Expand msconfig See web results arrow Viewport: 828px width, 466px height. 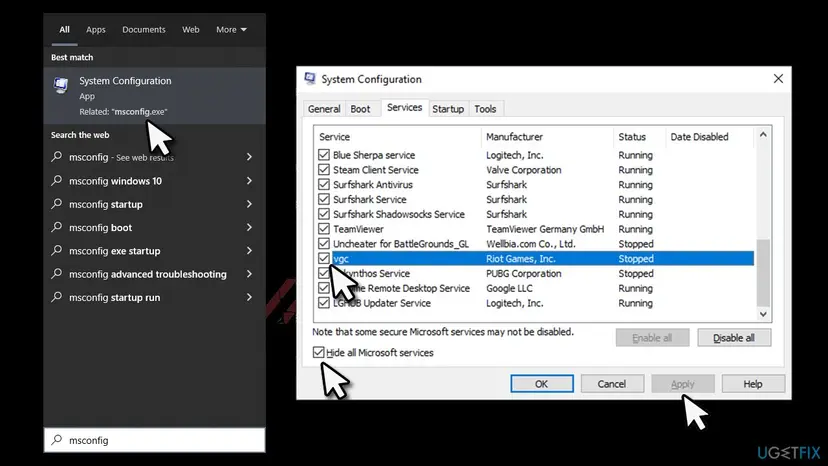click(x=249, y=157)
